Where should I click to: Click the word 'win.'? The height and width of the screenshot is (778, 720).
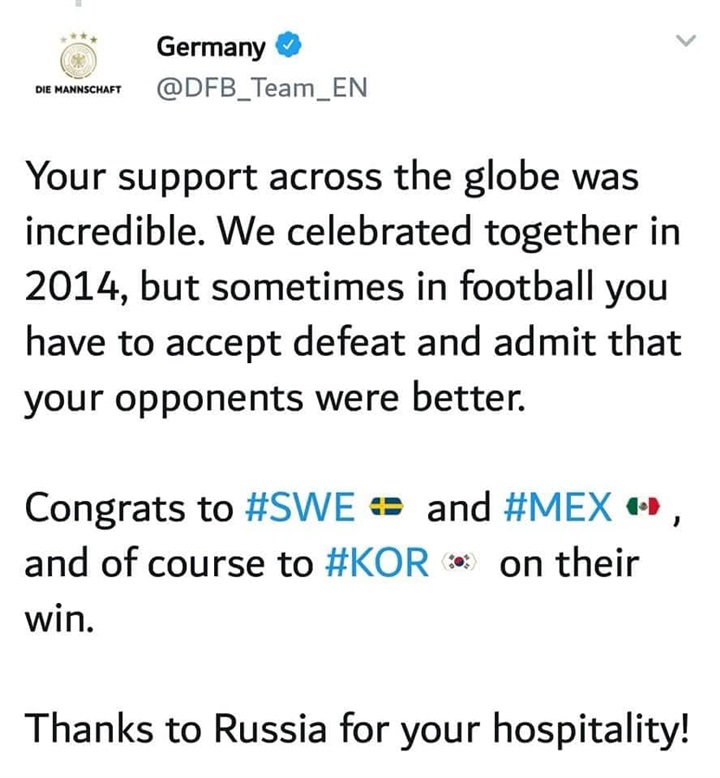coord(59,619)
